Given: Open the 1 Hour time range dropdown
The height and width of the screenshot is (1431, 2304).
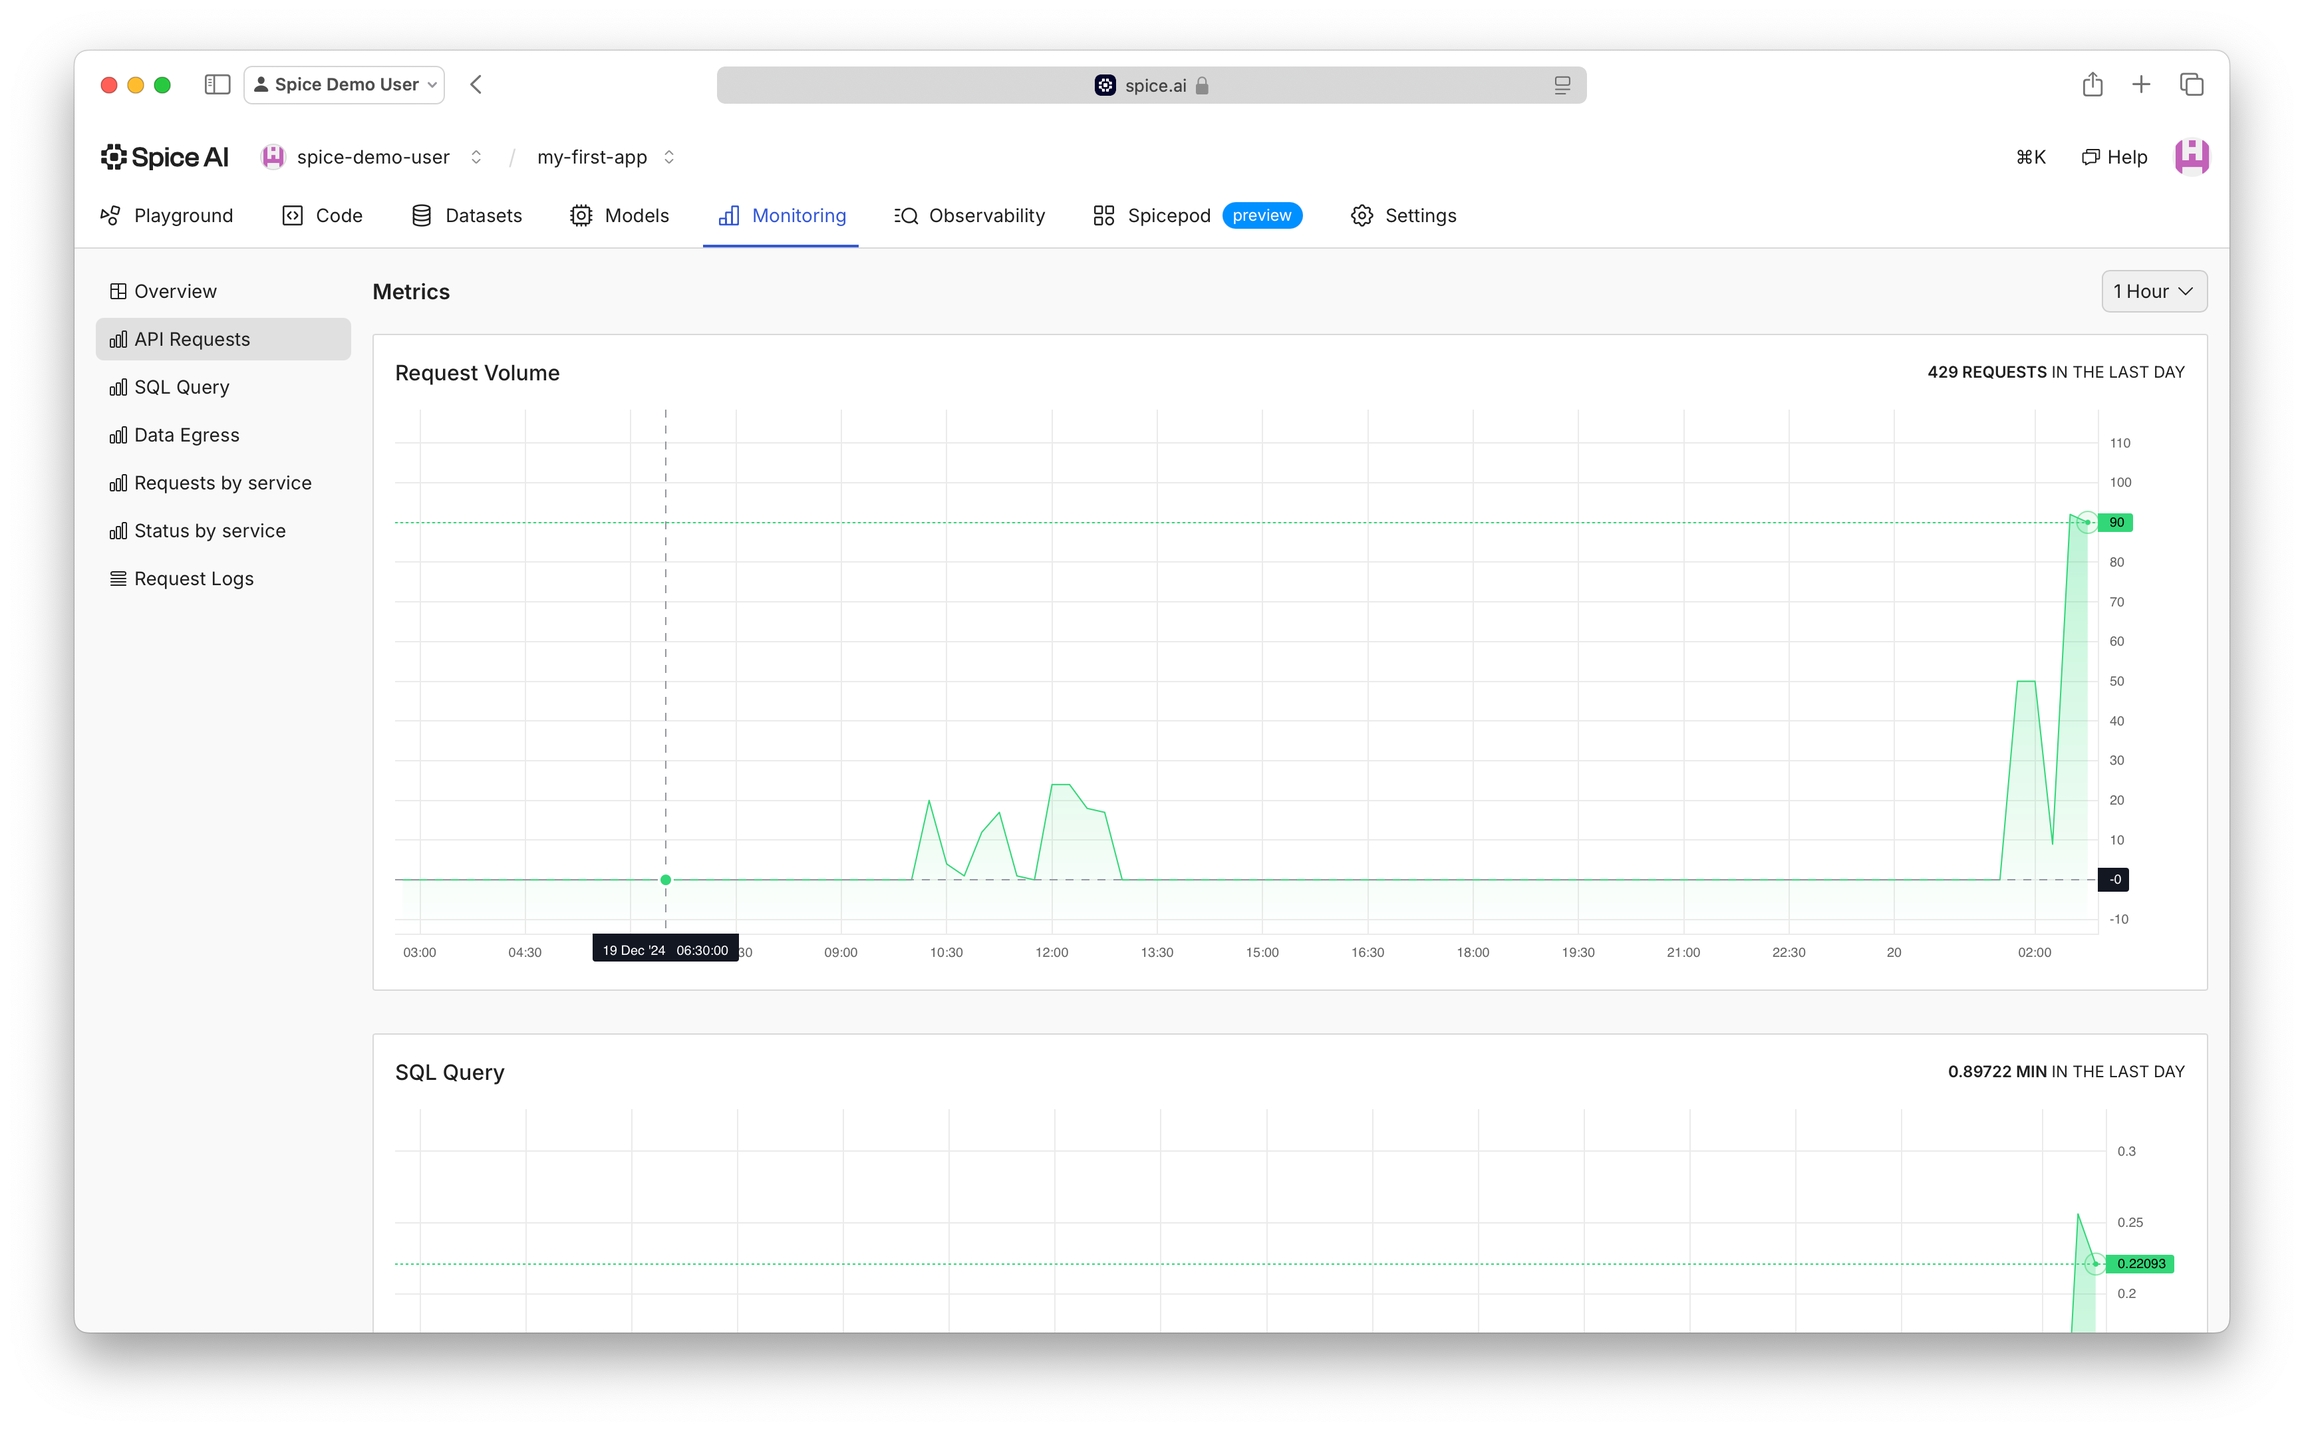Looking at the screenshot, I should click(x=2153, y=291).
